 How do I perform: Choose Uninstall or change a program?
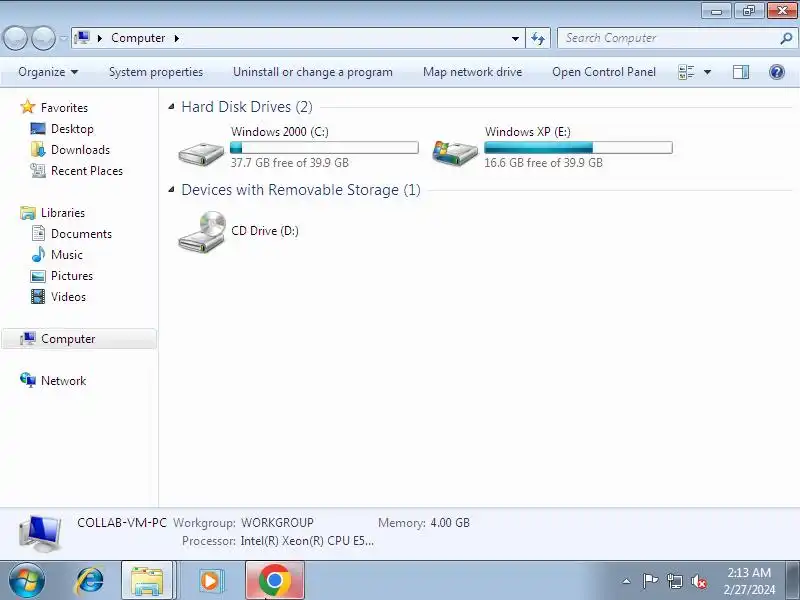313,72
